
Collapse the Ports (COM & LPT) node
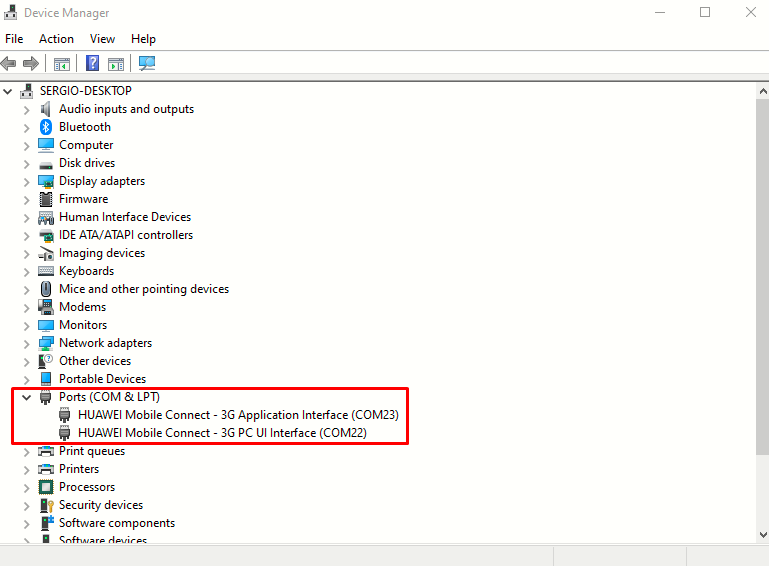click(26, 397)
